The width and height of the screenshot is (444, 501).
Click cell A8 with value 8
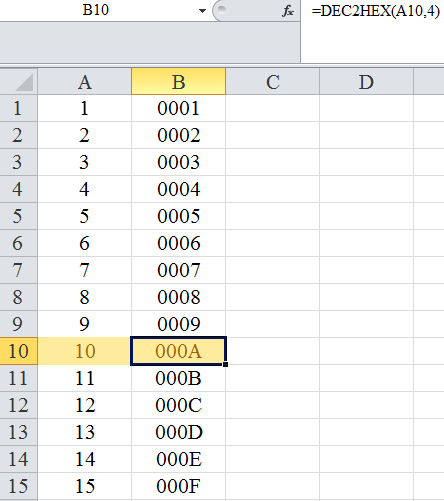click(85, 297)
